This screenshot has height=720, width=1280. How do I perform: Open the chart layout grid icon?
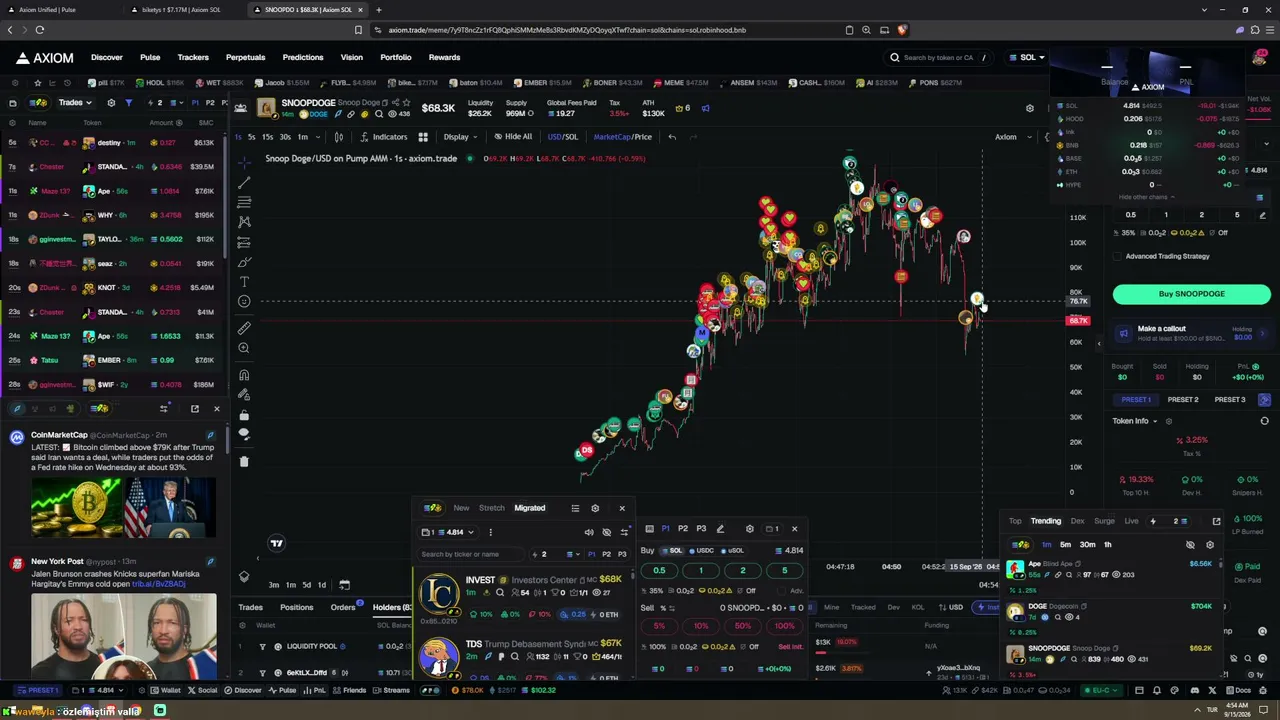423,137
